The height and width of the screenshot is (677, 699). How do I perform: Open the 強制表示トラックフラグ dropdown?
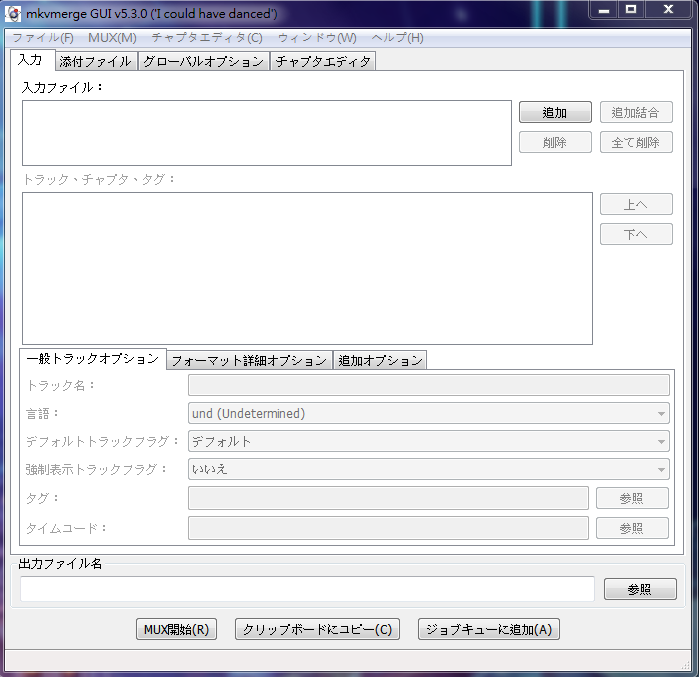429,469
